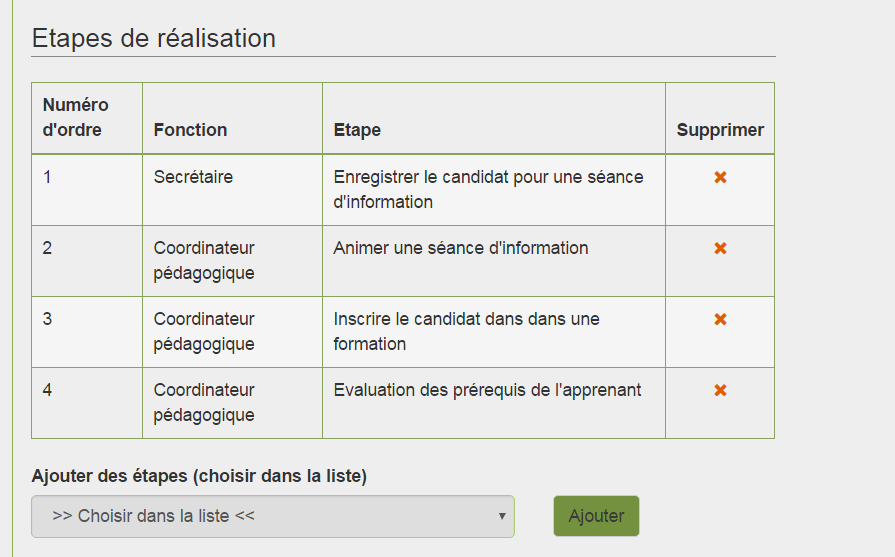Image resolution: width=895 pixels, height=557 pixels.
Task: Select the 'Numéro d'ordre' column header
Action: point(75,118)
